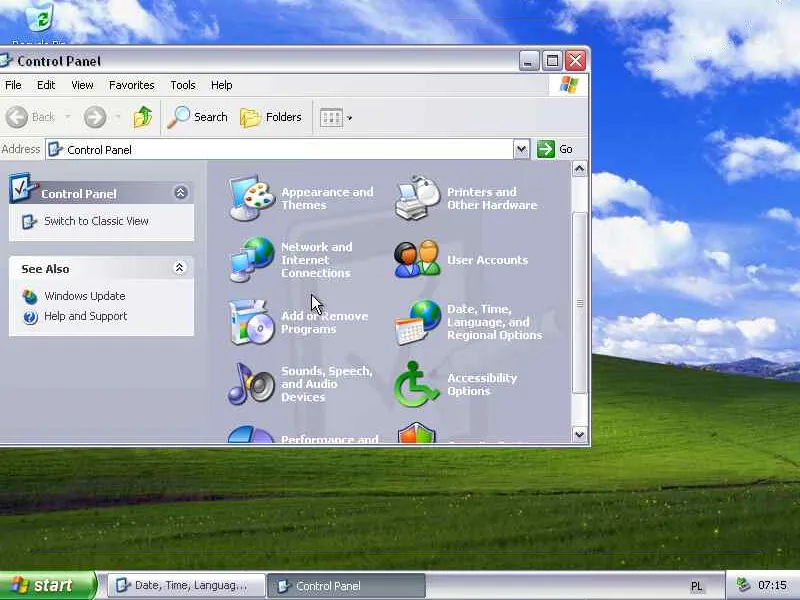Click the Start button

pyautogui.click(x=47, y=585)
